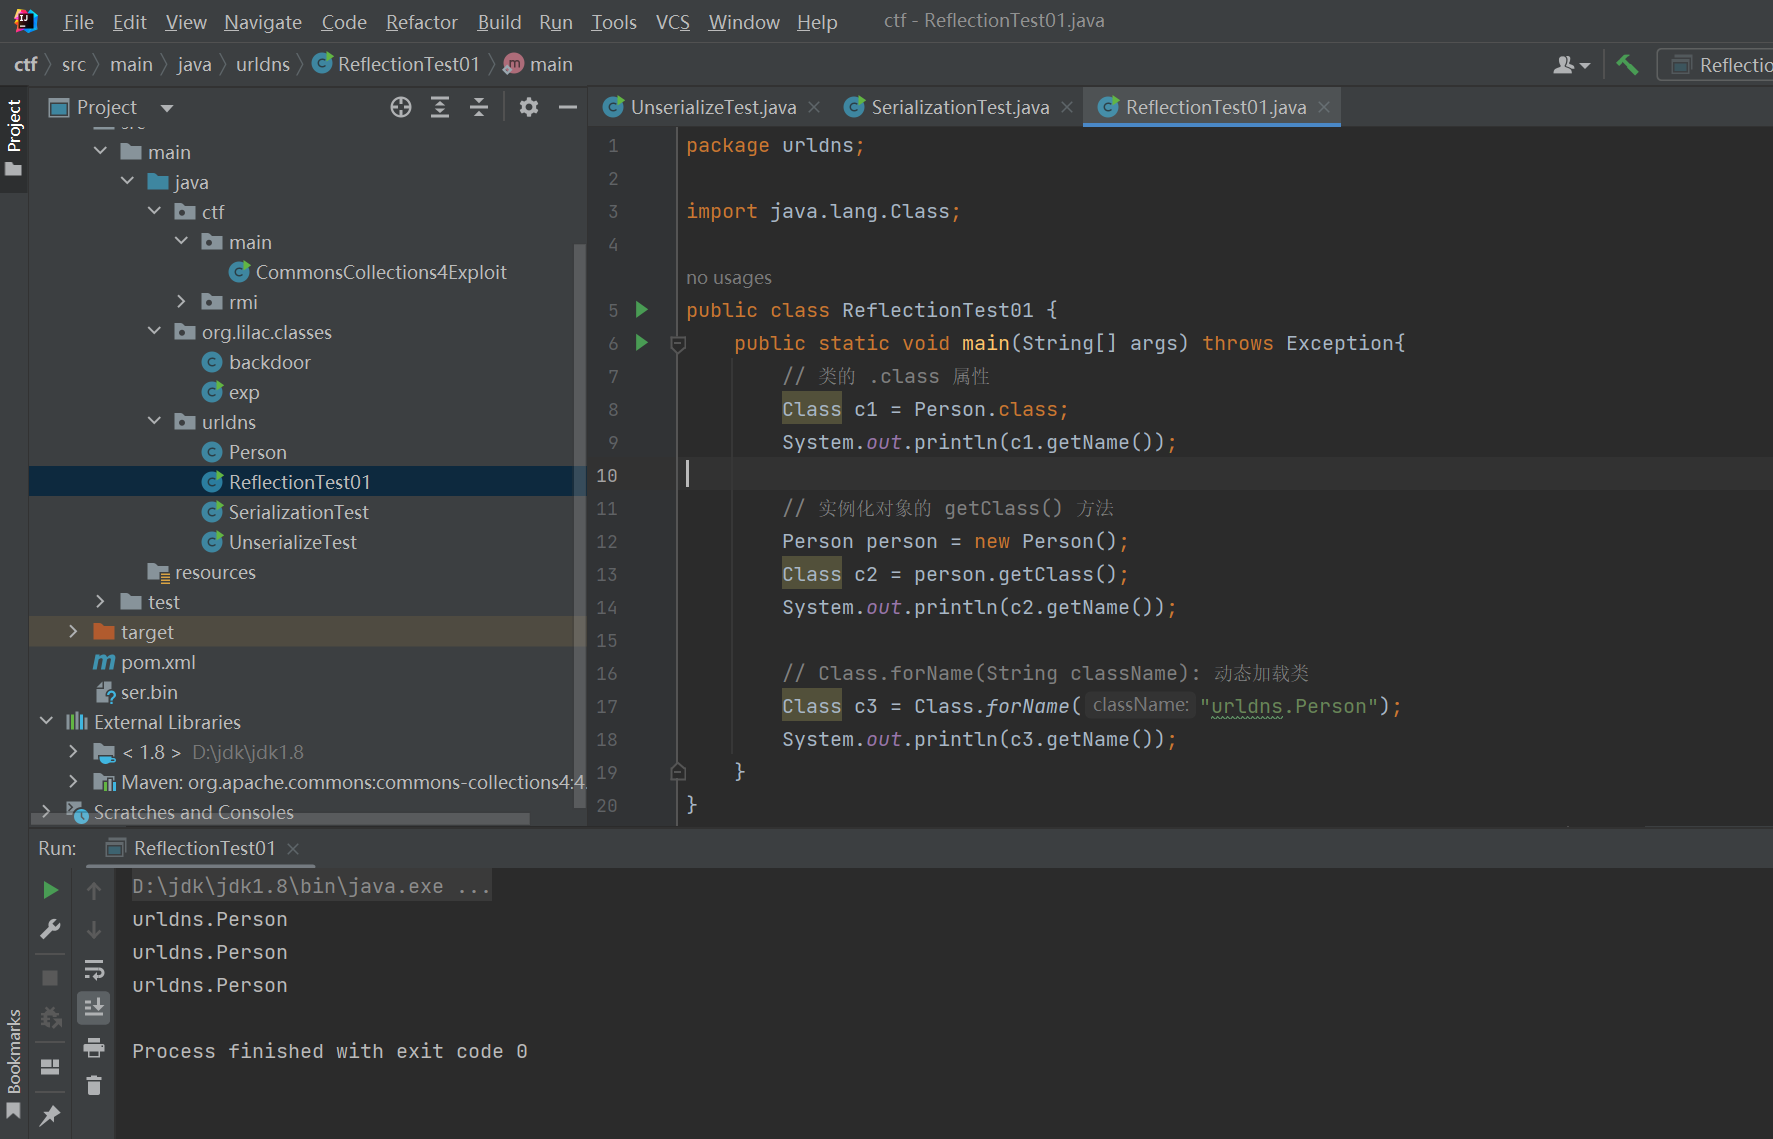Open the VCS menu

pos(673,22)
